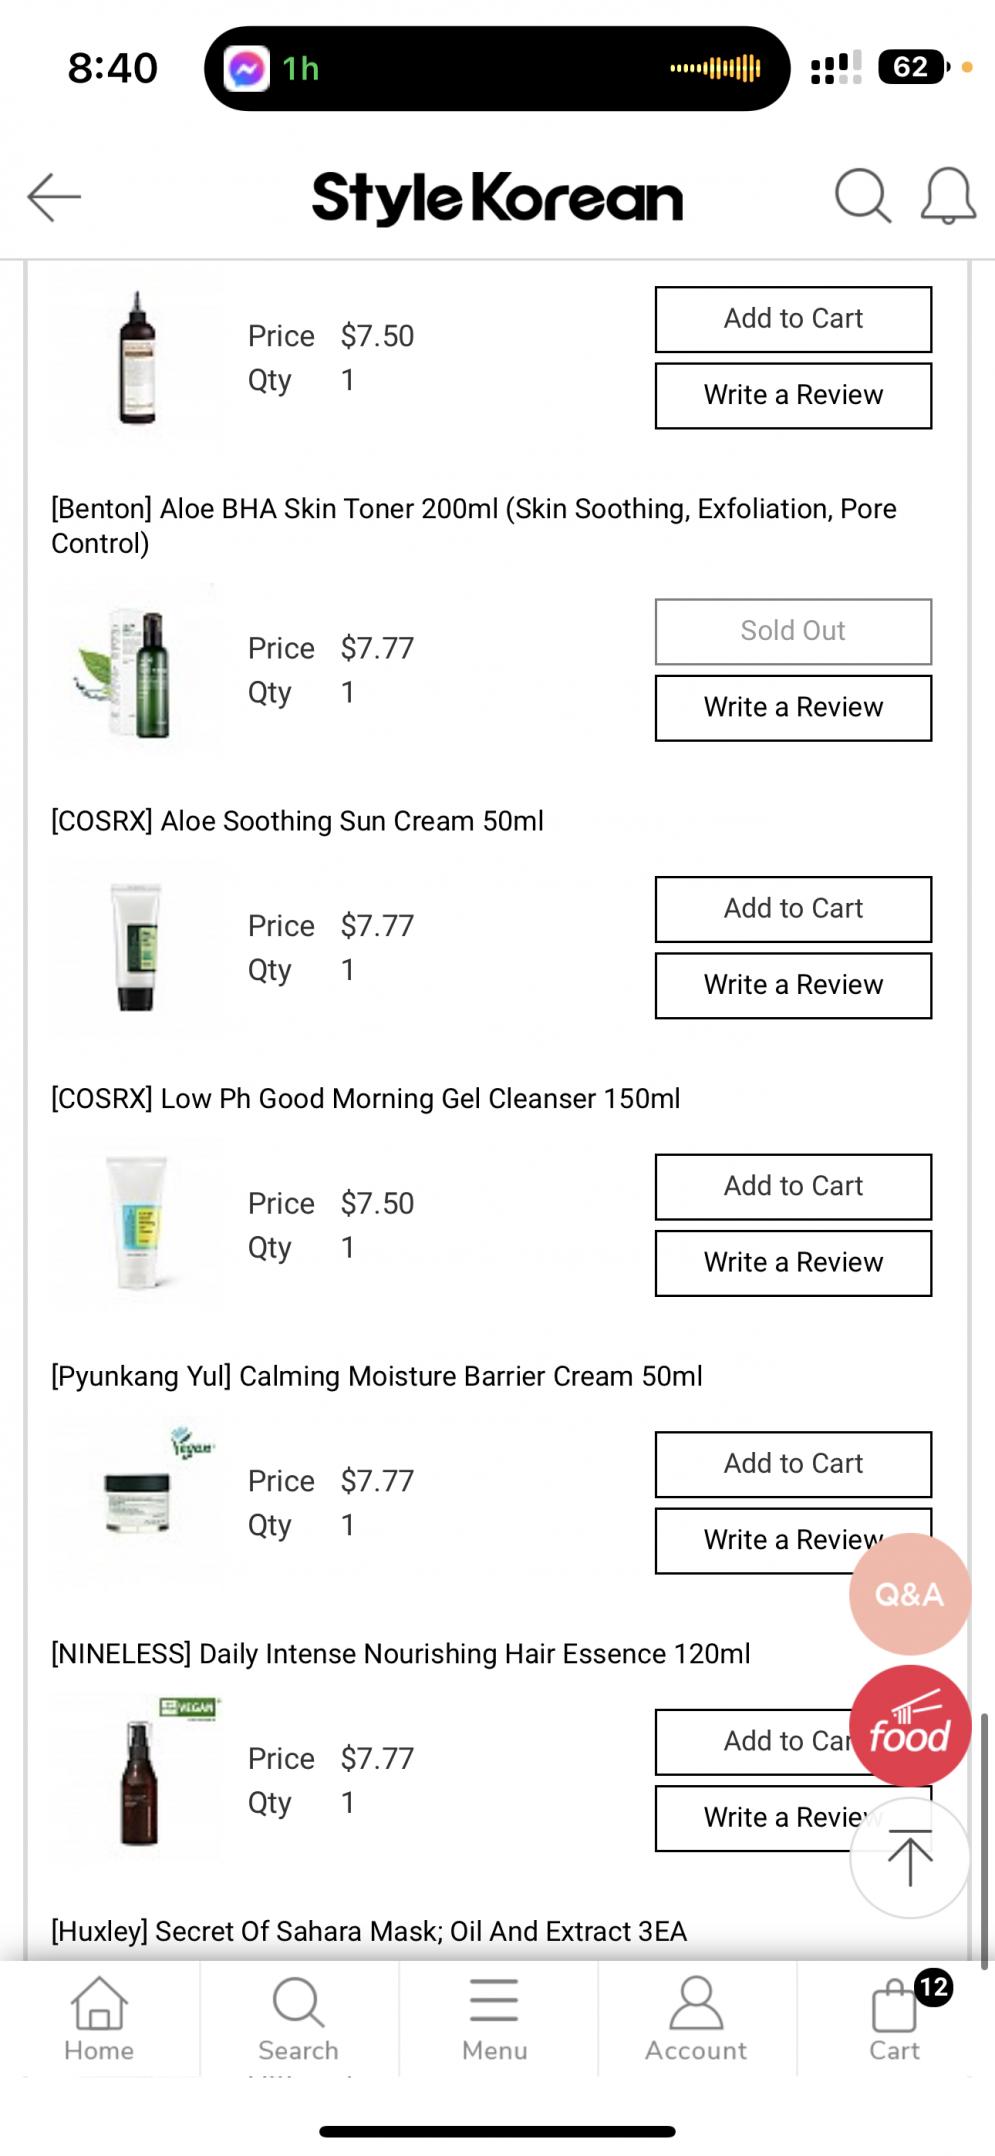This screenshot has width=995, height=2156.
Task: Add the COSRX Aloe Soothing Sun Cream to cart
Action: coord(793,909)
